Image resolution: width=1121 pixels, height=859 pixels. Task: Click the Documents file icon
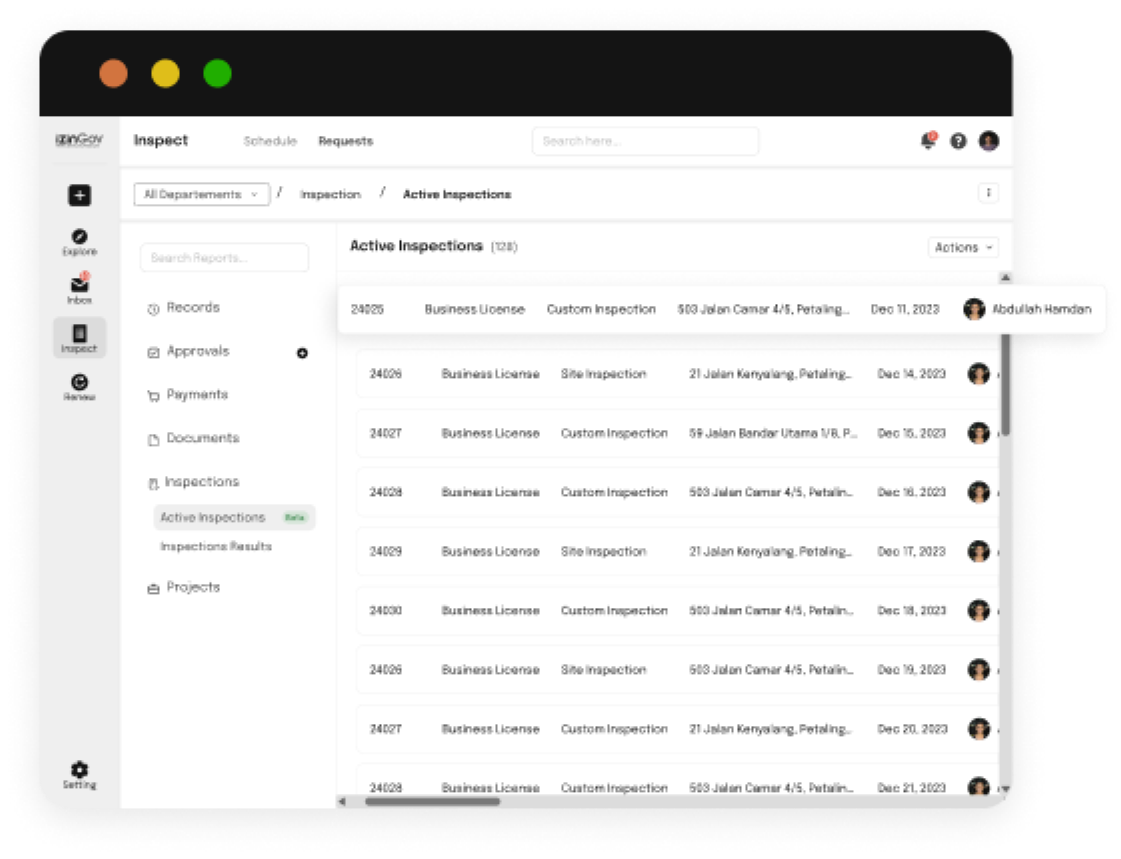(x=153, y=440)
